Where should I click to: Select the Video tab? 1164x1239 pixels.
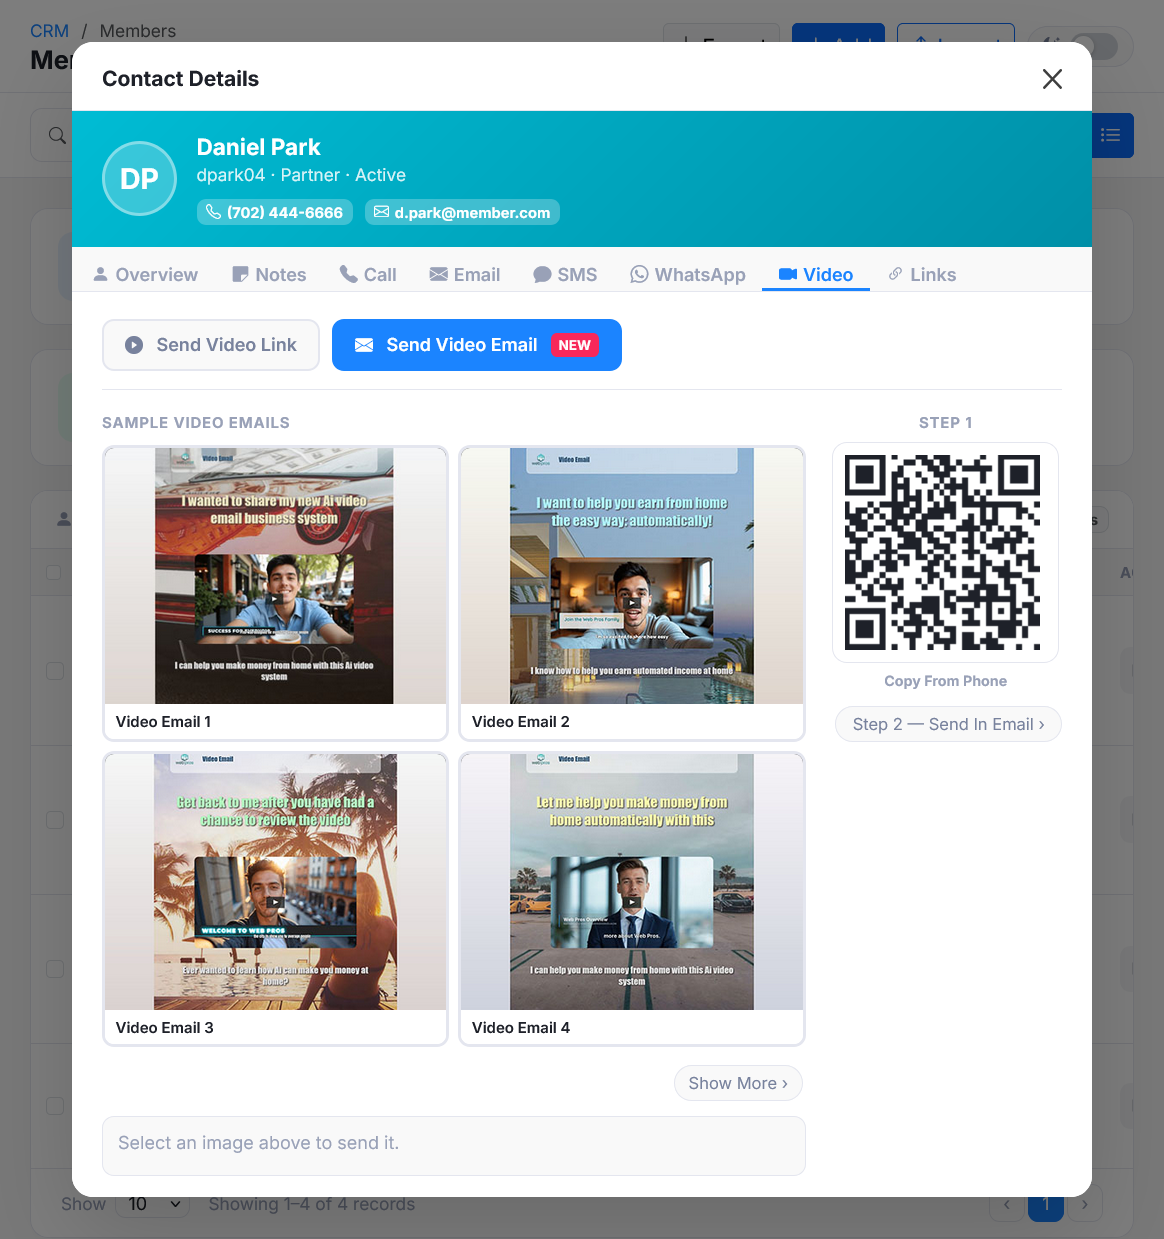click(x=816, y=274)
